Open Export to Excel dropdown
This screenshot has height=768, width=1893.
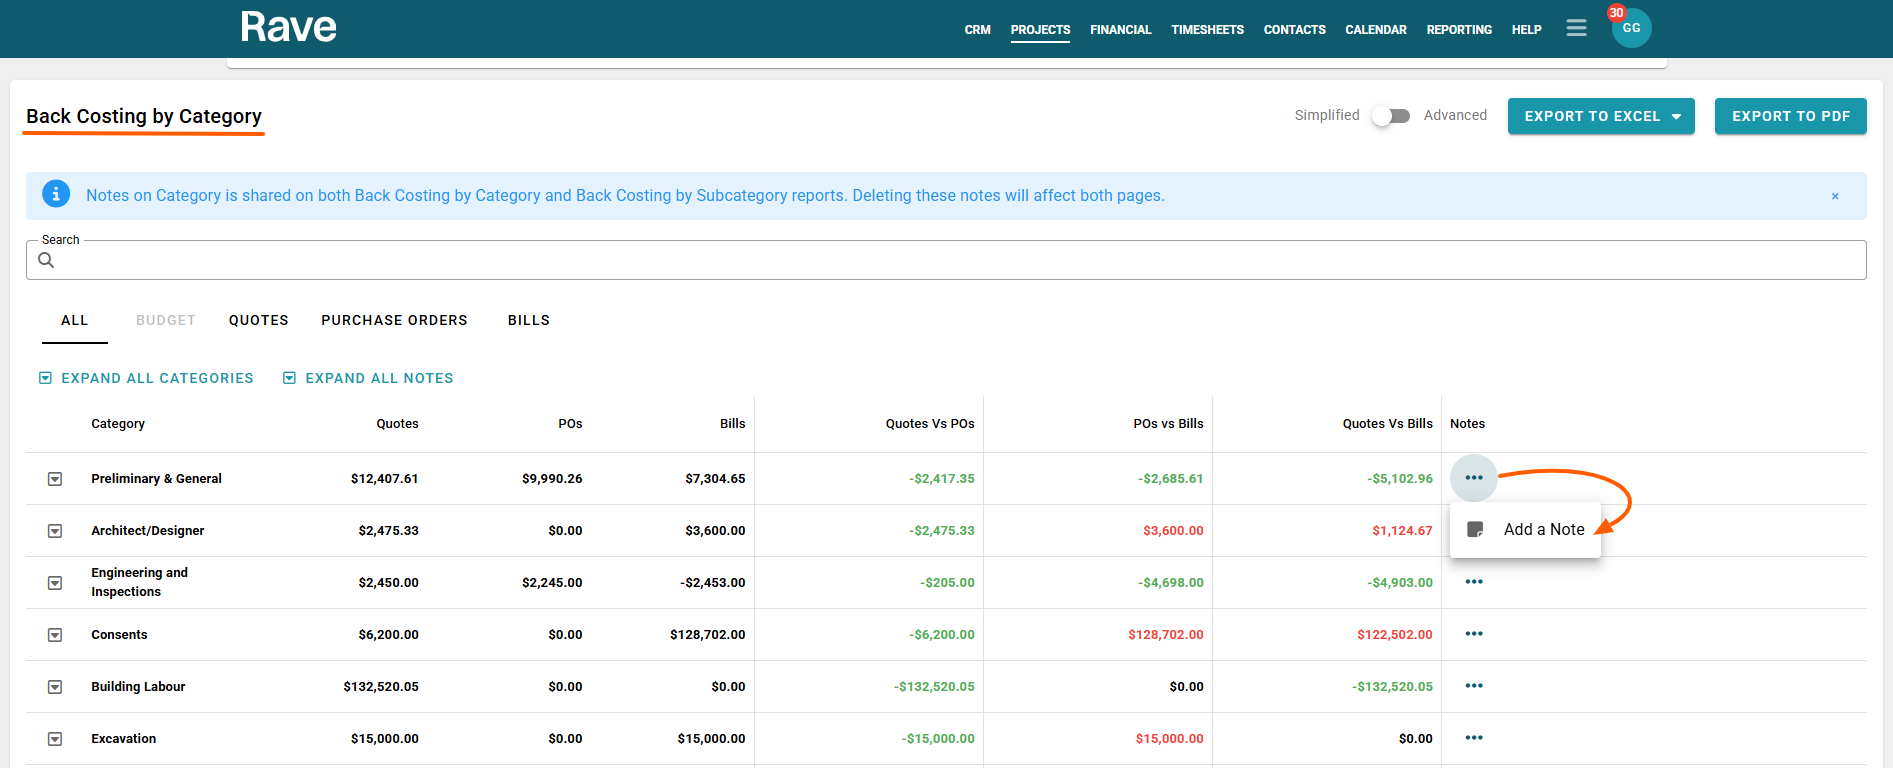point(1600,116)
